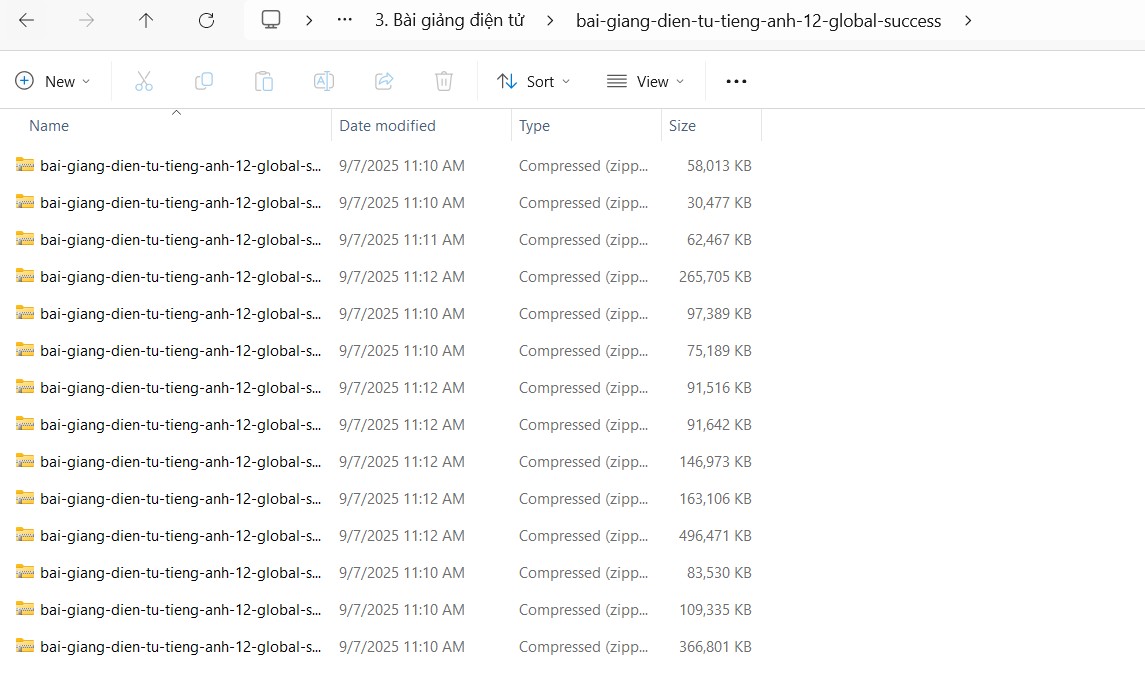The width and height of the screenshot is (1145, 680).
Task: Click the breadcrumb ellipsis to show hidden path
Action: tap(344, 19)
